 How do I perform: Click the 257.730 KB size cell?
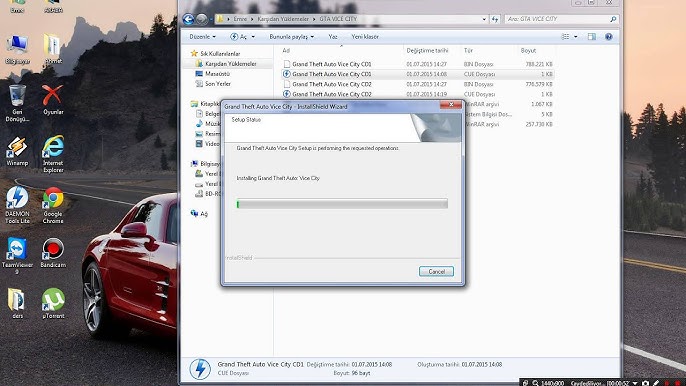[x=539, y=124]
